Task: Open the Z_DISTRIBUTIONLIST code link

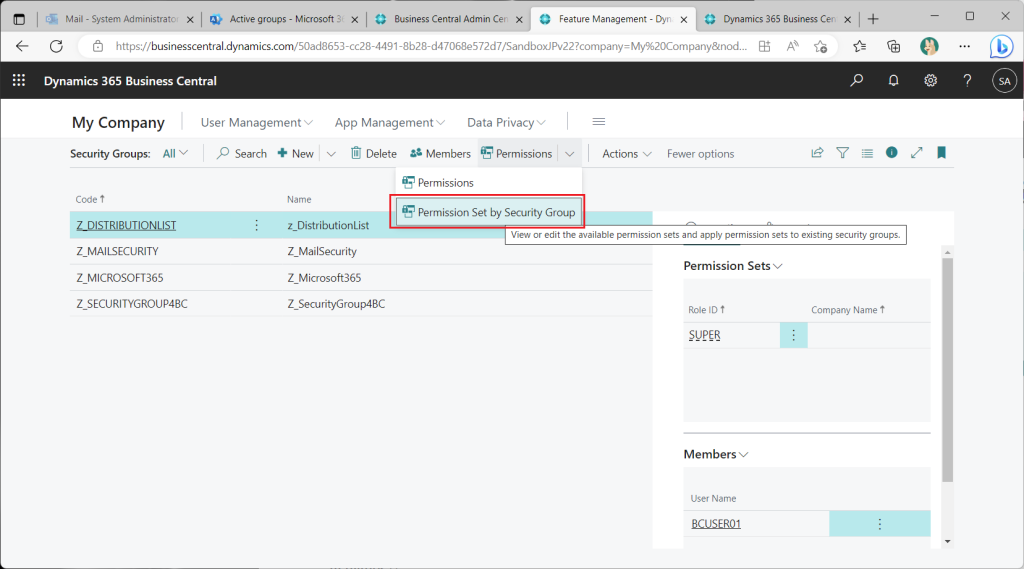Action: coord(126,225)
